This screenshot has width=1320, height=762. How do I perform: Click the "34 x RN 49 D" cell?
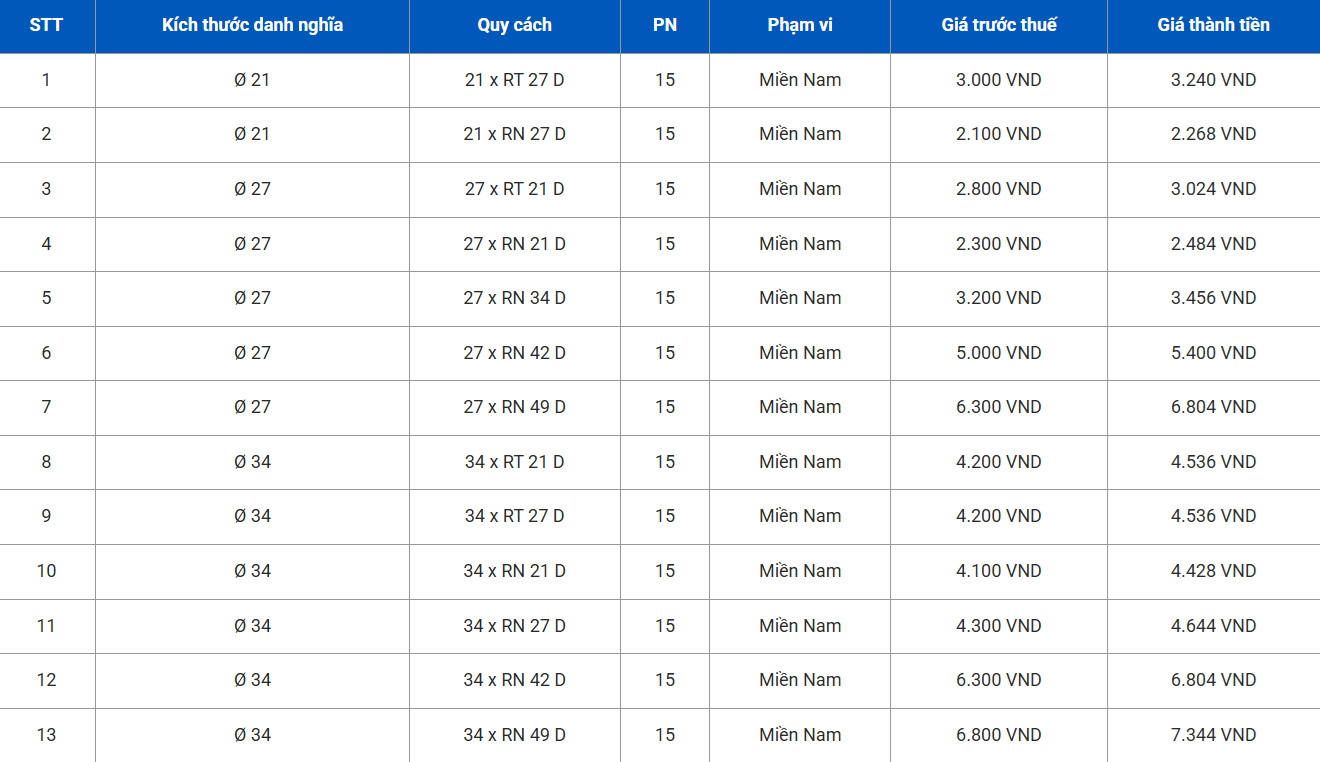(x=514, y=735)
